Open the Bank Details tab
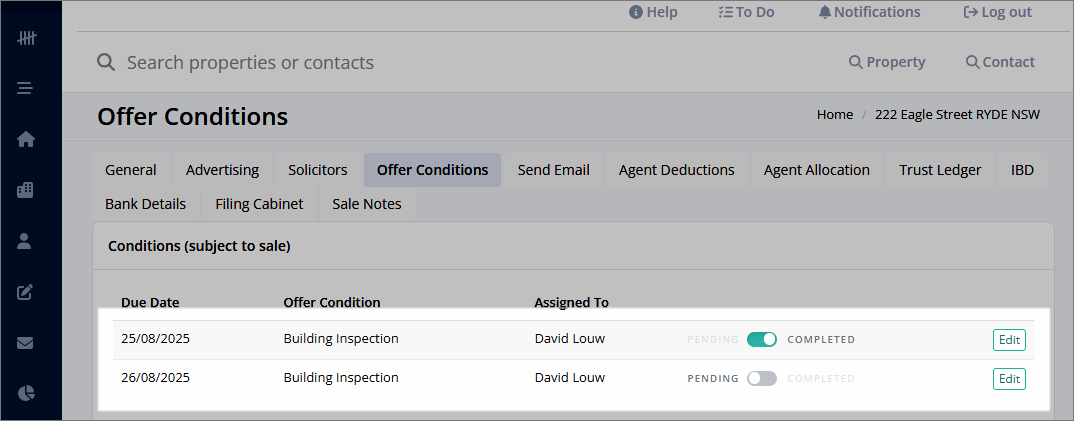The image size is (1074, 421). [x=145, y=204]
